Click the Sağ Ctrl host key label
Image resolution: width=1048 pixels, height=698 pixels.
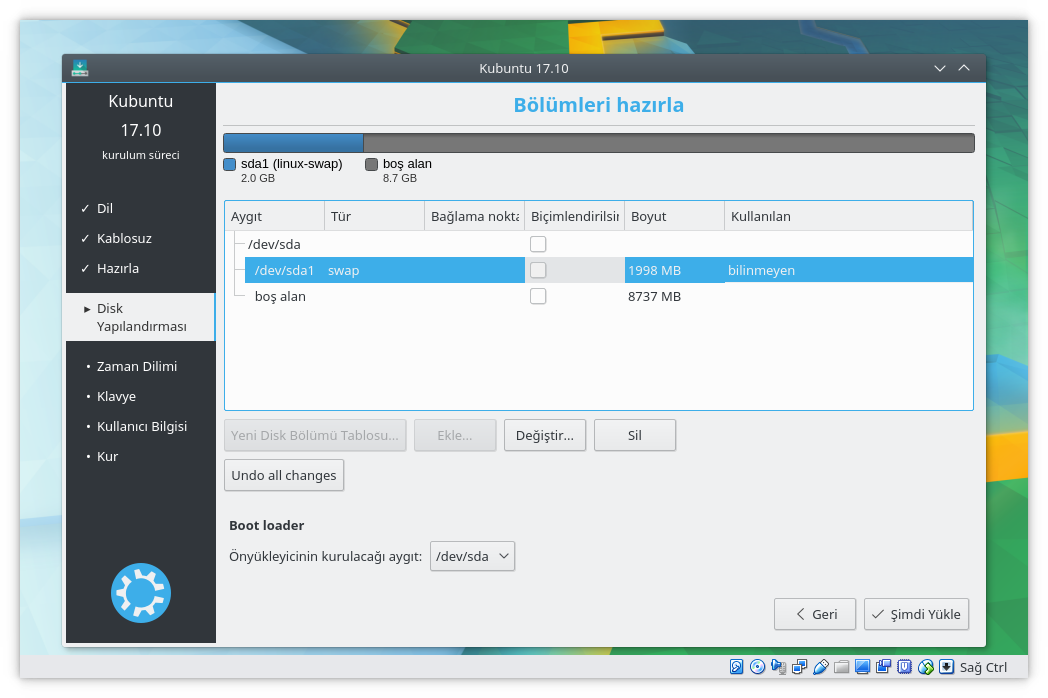[983, 667]
